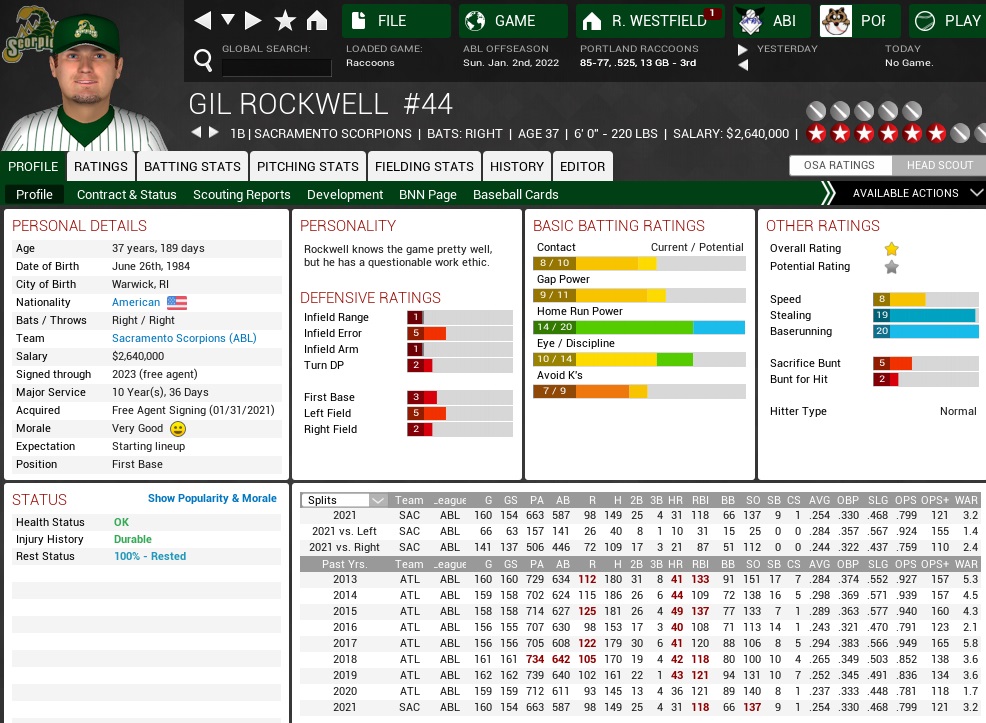
Task: Expand the Available Actions dropdown
Action: [x=905, y=193]
